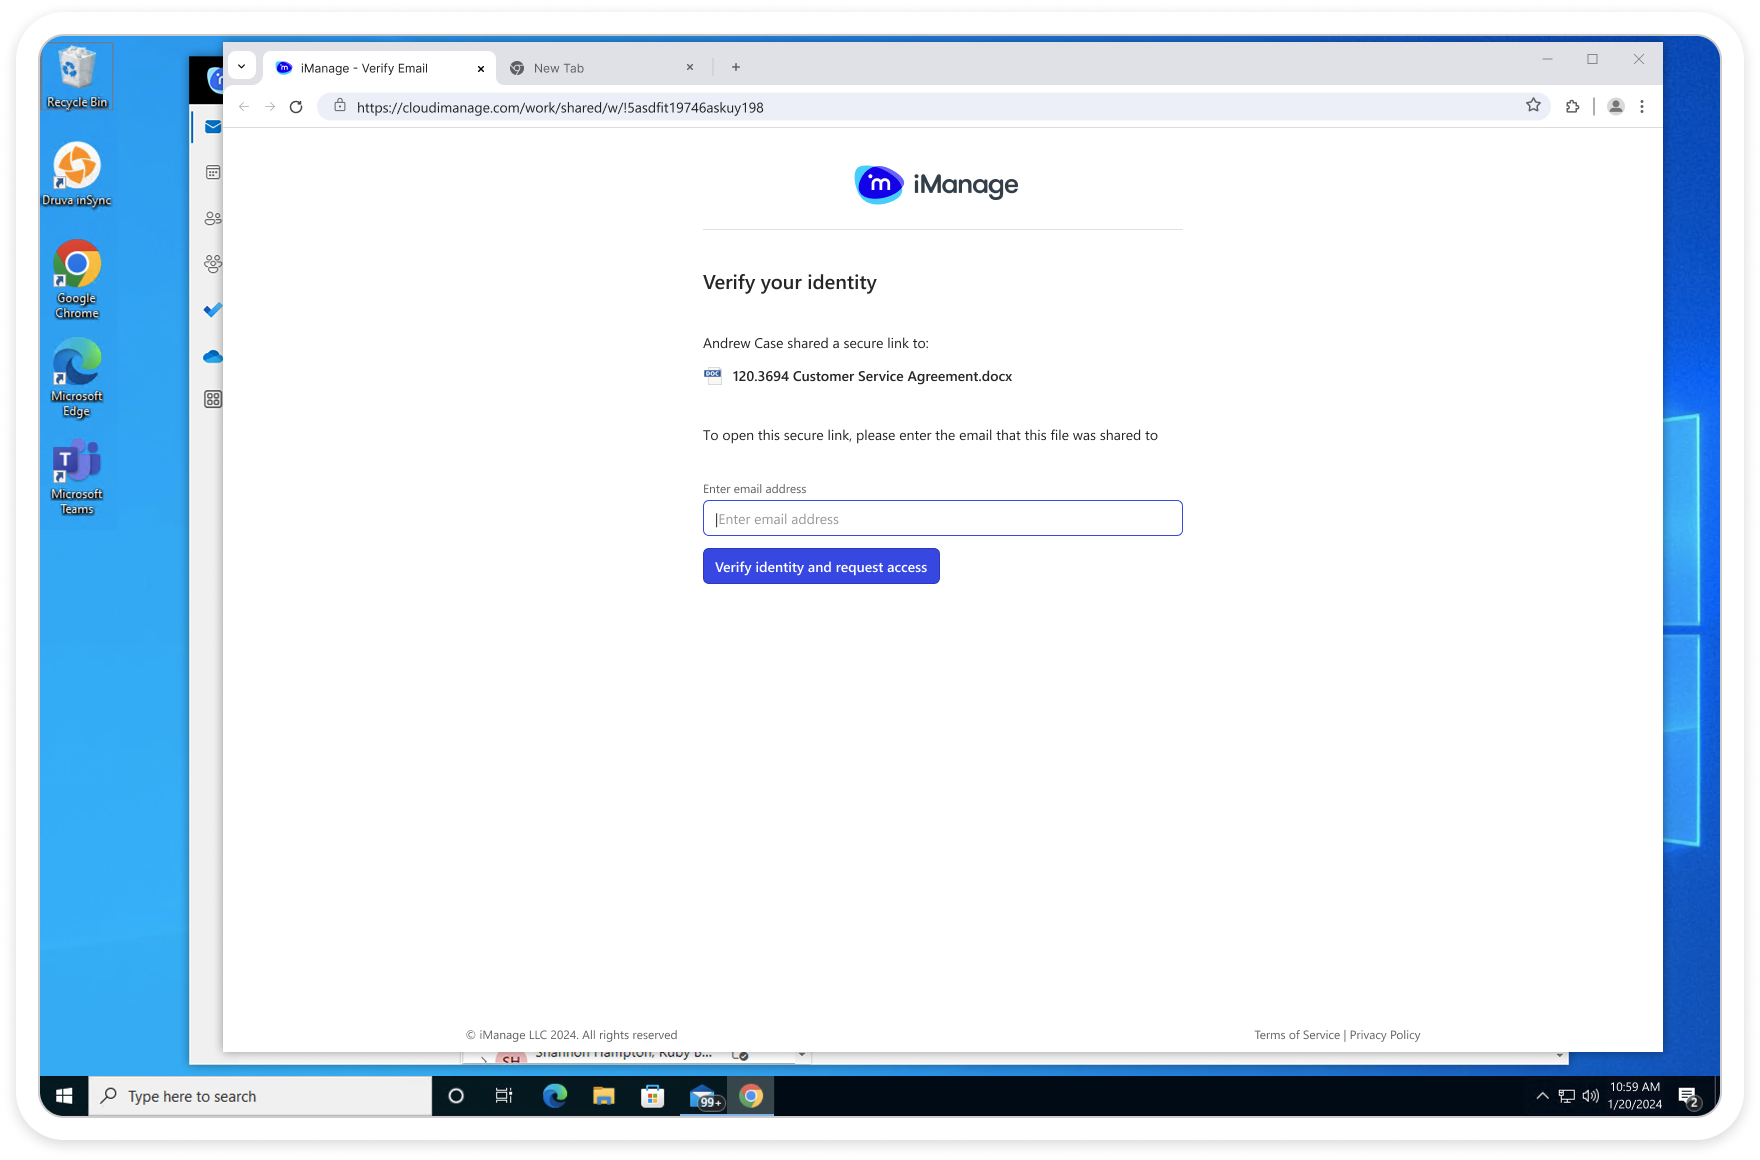Show hidden system tray icons
The height and width of the screenshot is (1160, 1760).
(1542, 1096)
